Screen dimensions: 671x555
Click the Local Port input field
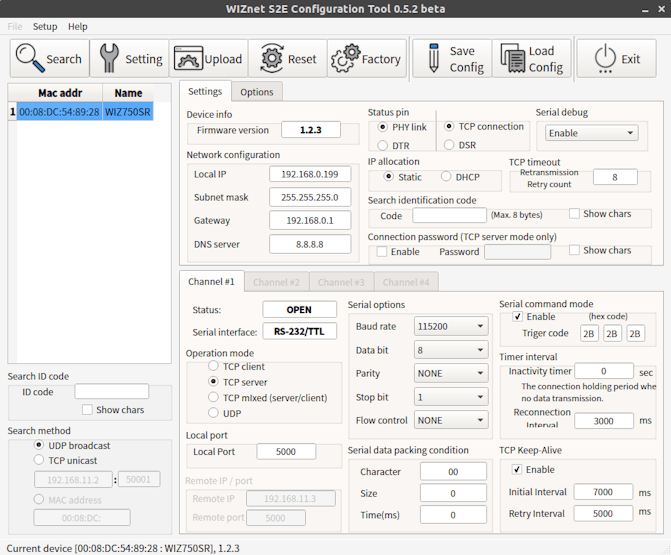286,451
